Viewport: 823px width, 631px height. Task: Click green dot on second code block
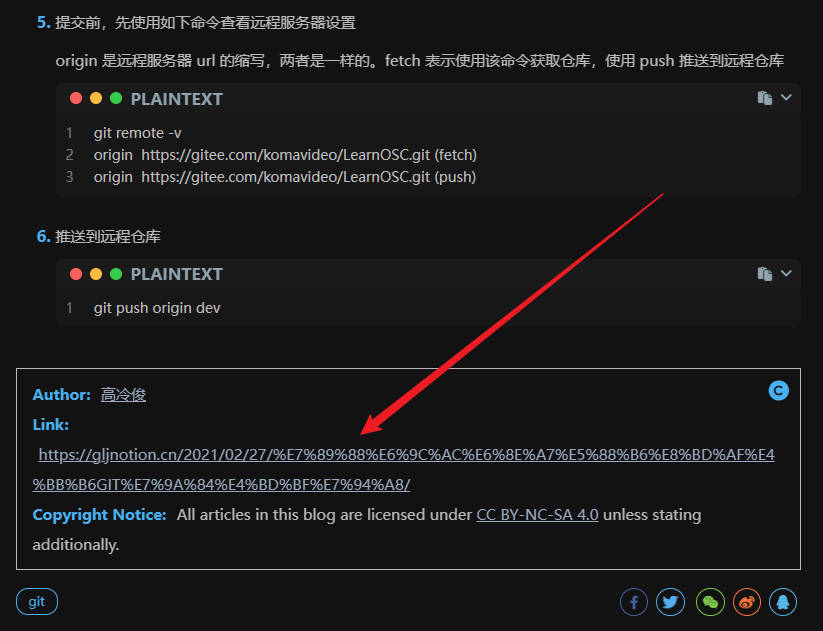pyautogui.click(x=116, y=274)
